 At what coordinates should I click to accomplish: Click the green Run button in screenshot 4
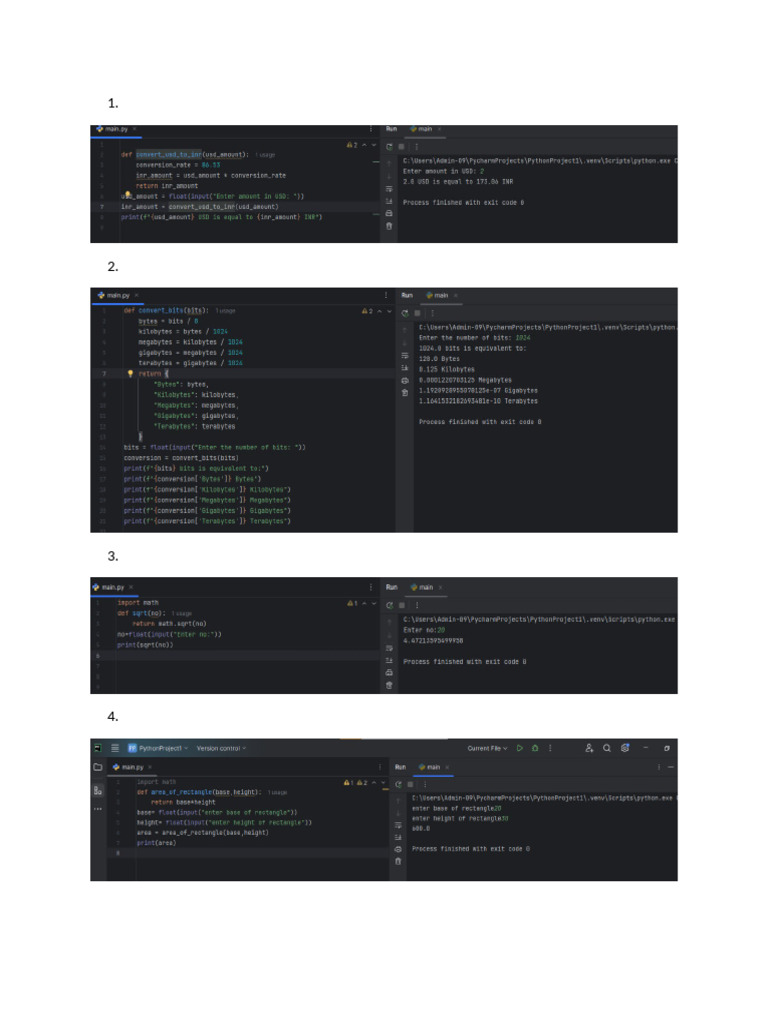coord(520,748)
